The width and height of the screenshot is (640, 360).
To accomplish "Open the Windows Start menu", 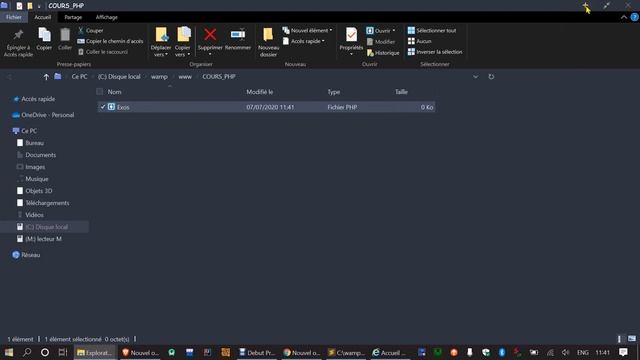I will pyautogui.click(x=9, y=352).
